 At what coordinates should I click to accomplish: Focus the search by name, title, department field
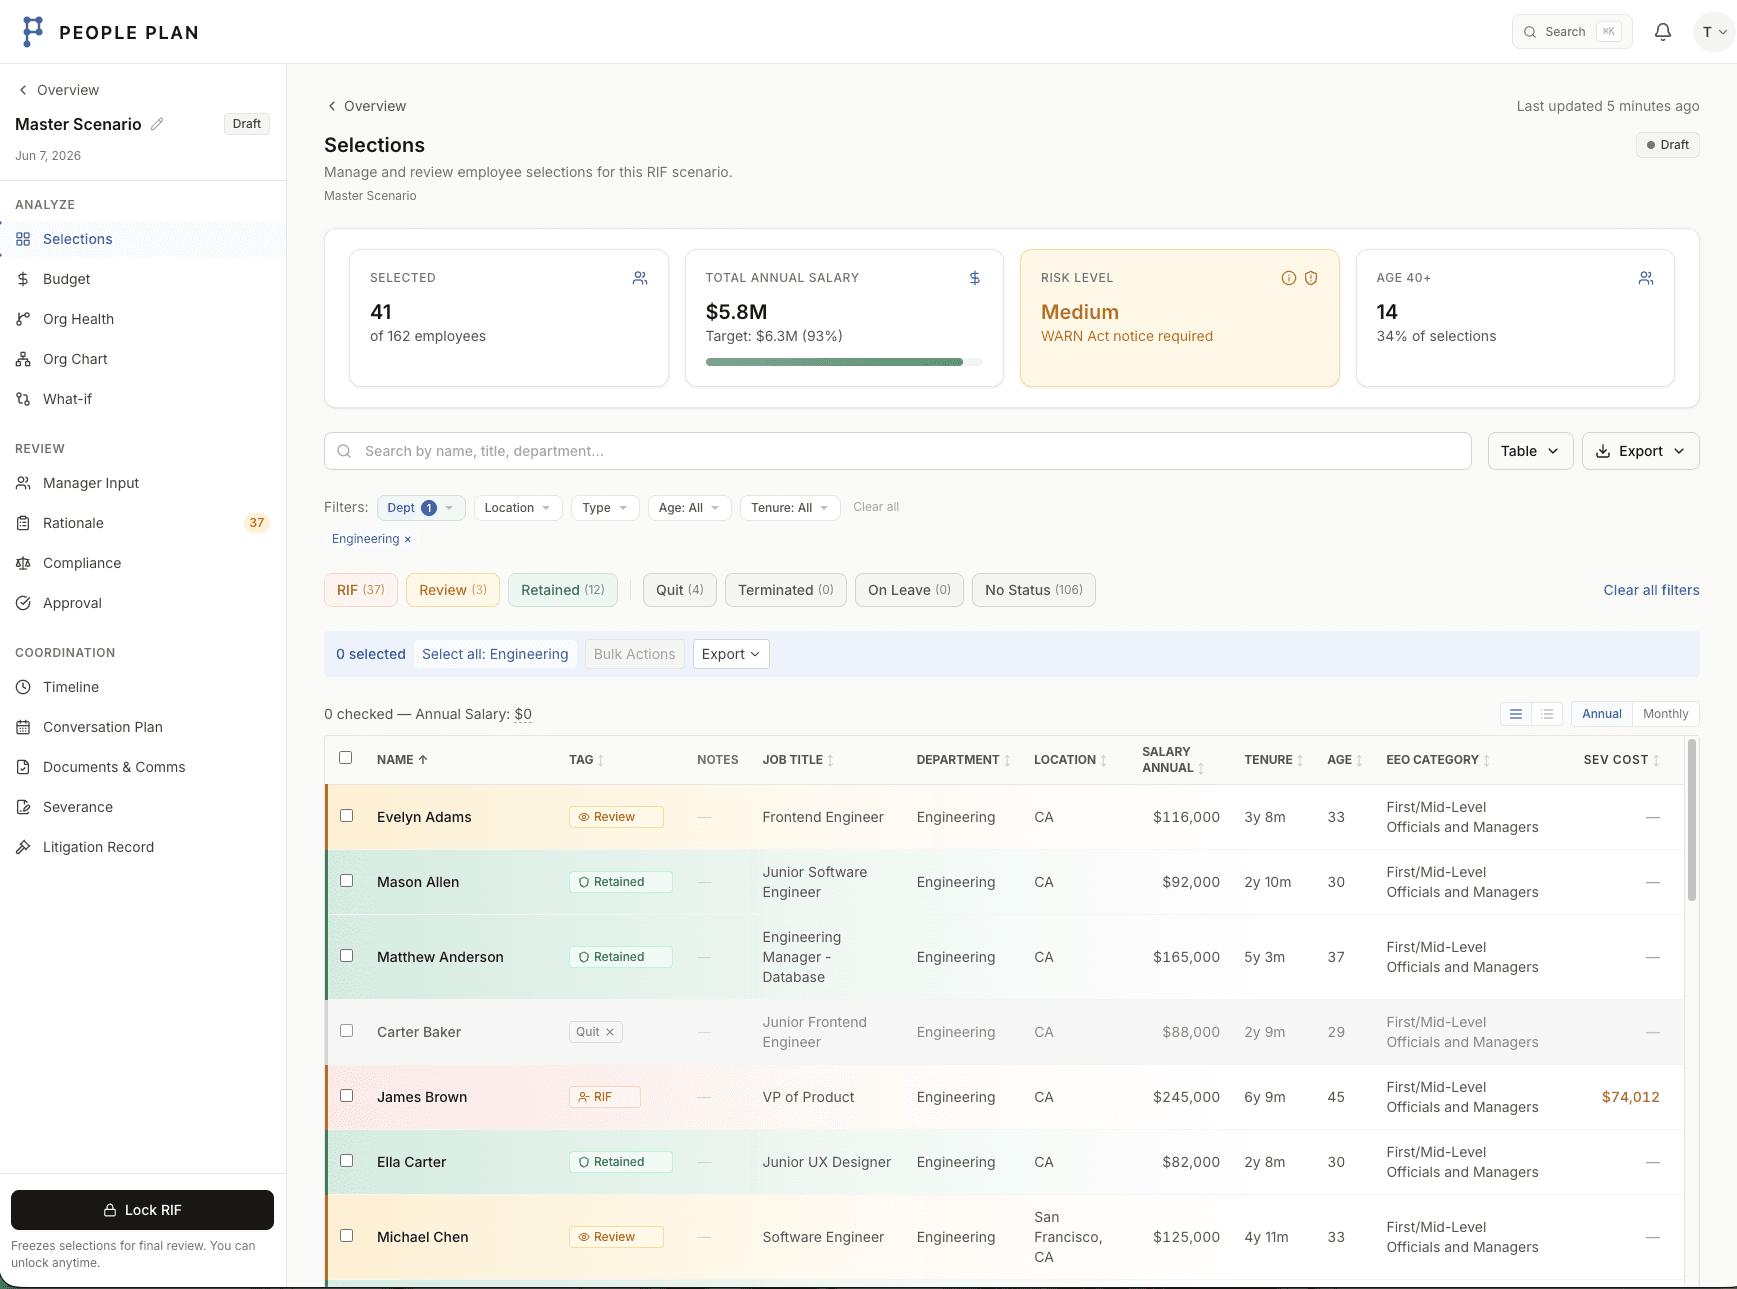(898, 451)
